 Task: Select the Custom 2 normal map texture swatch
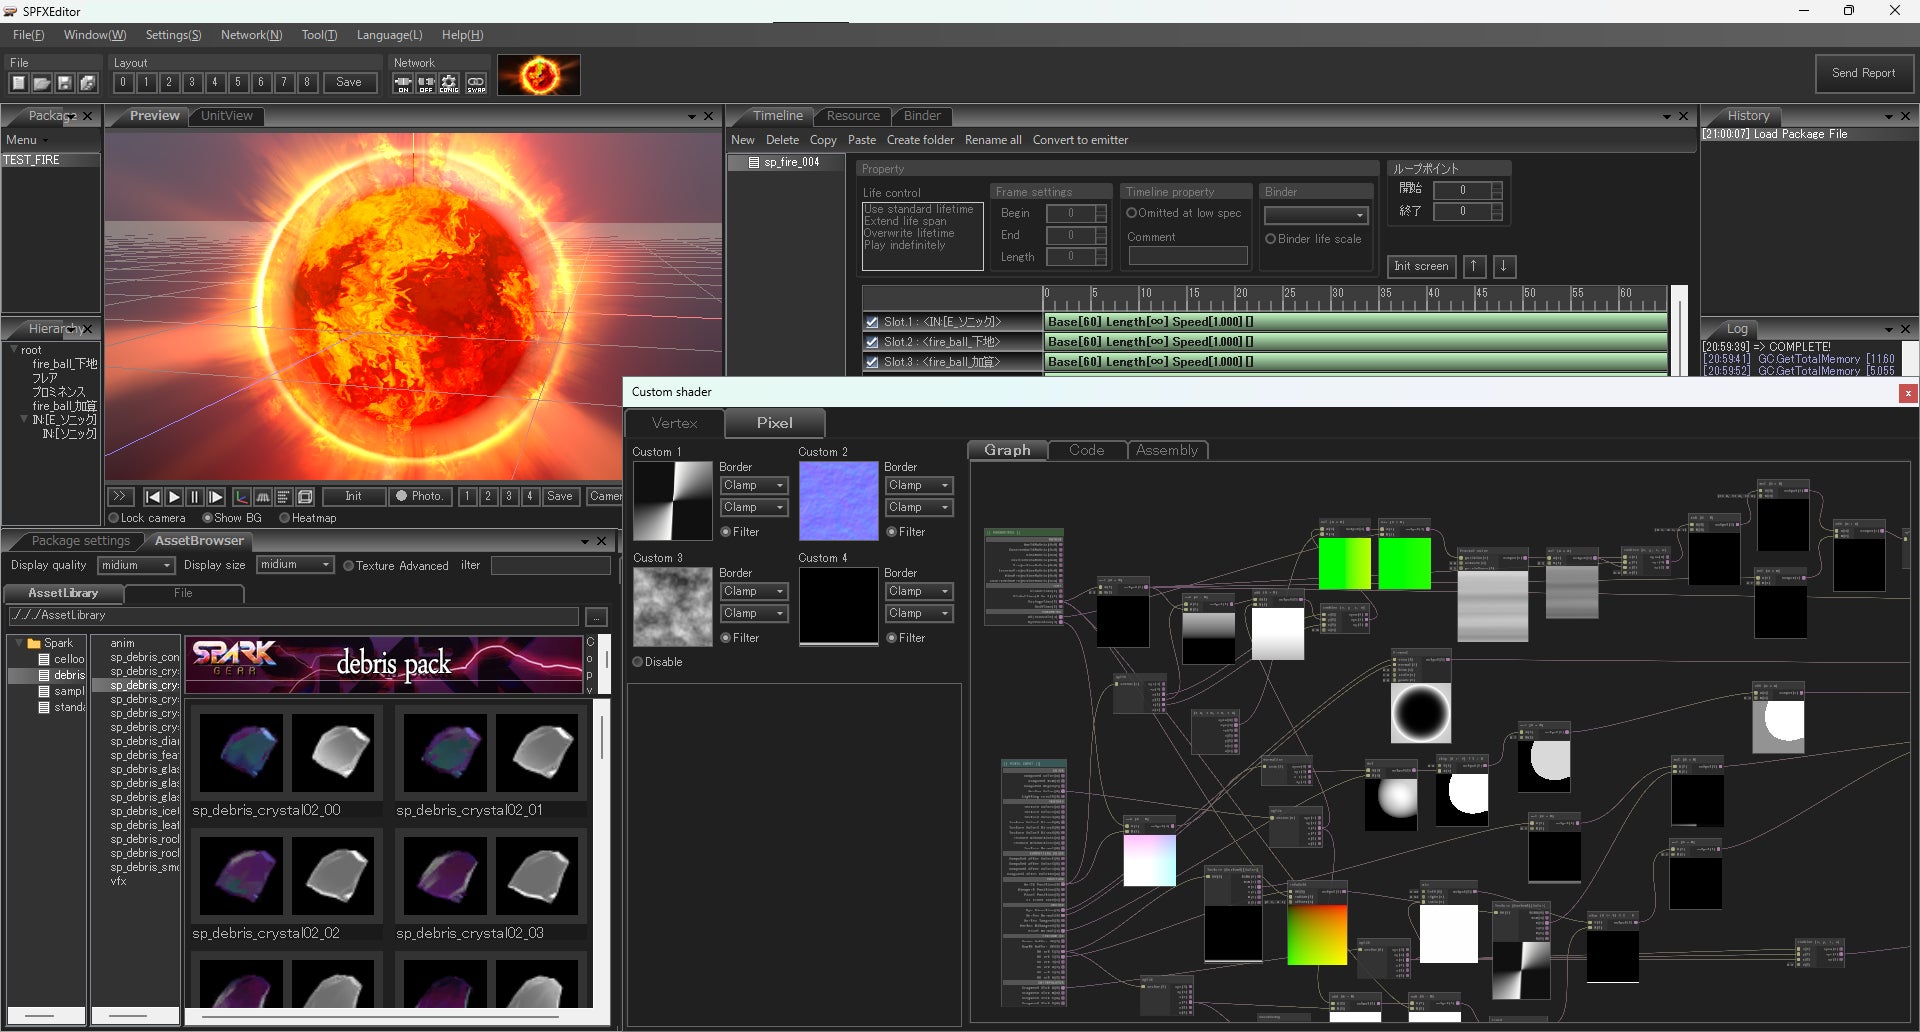(x=838, y=501)
